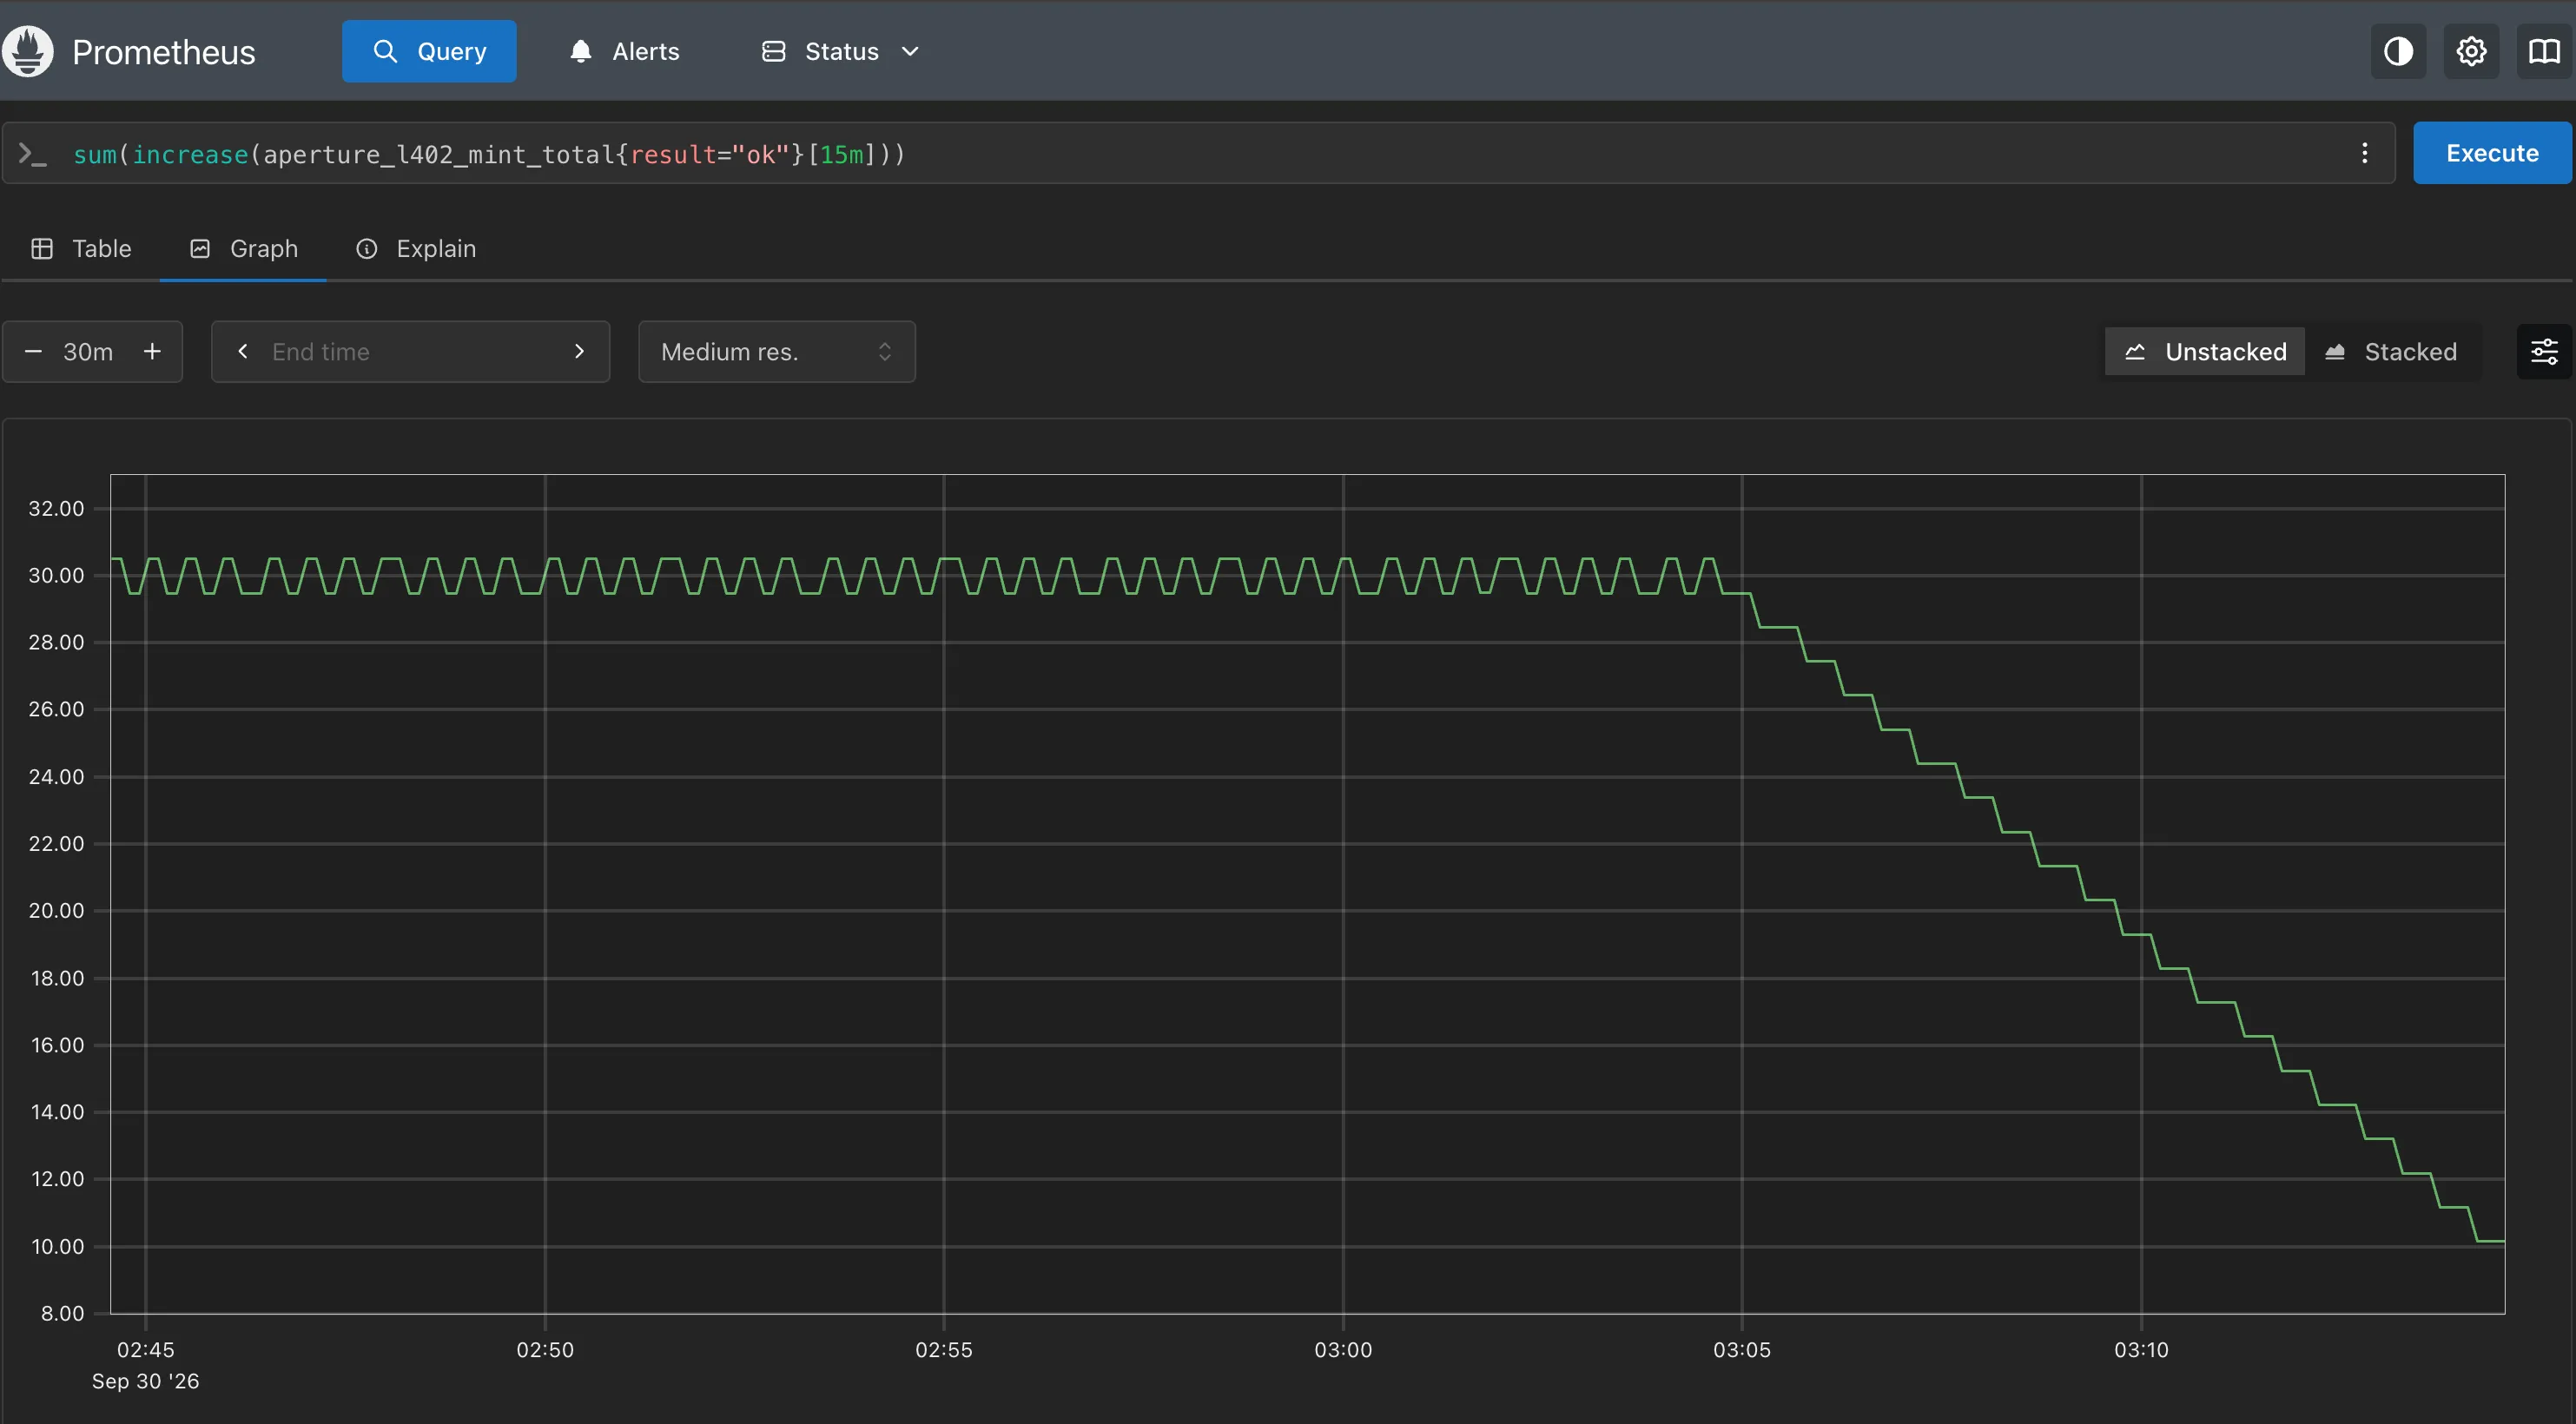The height and width of the screenshot is (1424, 2576).
Task: Click the Prometheus flame logo
Action: (x=28, y=51)
